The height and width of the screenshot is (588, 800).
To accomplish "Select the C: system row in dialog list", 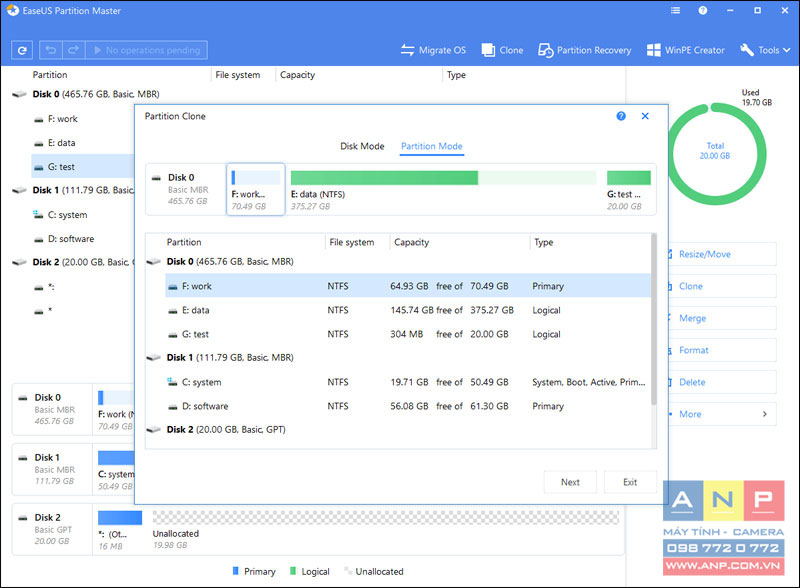I will point(408,382).
